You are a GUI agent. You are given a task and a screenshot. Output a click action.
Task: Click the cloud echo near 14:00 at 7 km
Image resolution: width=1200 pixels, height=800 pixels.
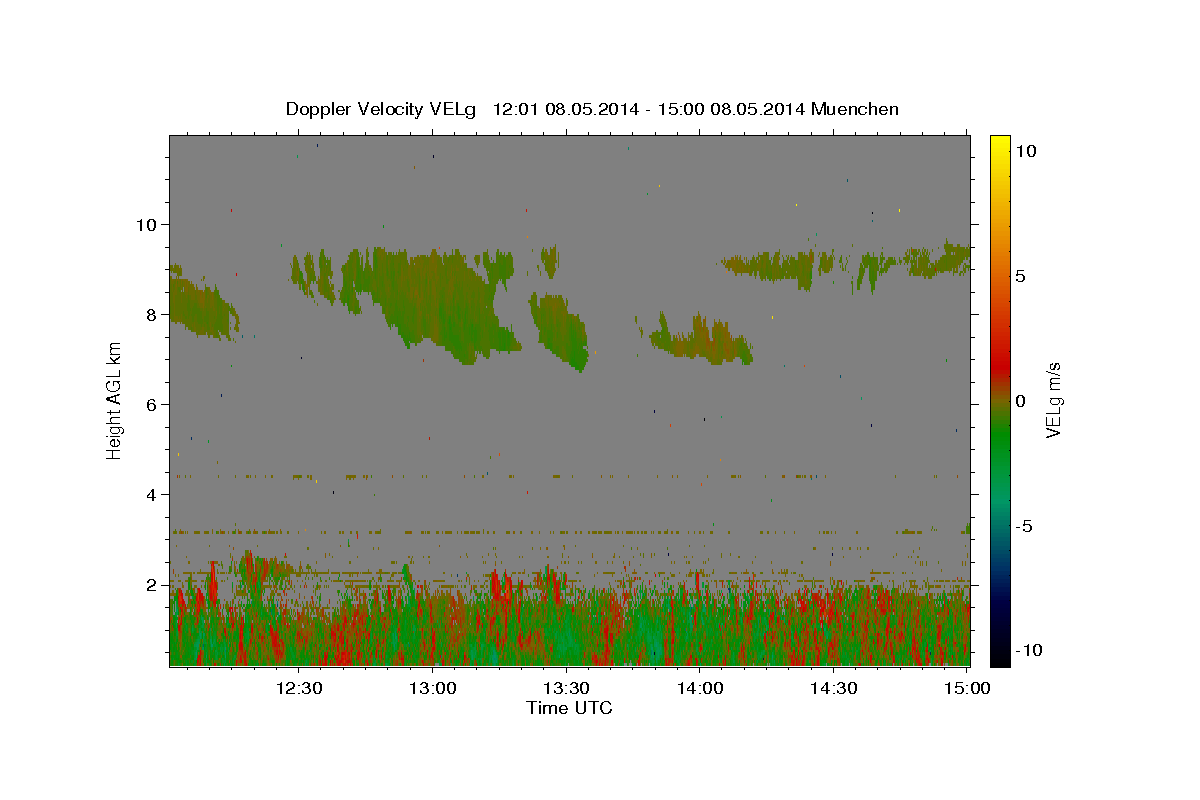tap(700, 340)
